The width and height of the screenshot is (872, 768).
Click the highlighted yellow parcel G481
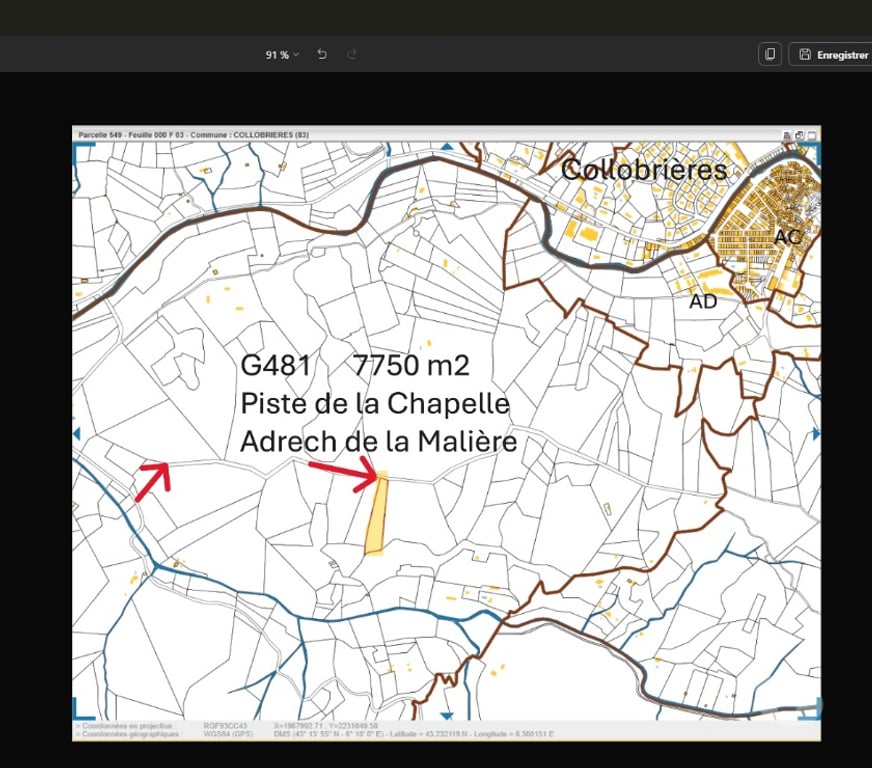point(376,515)
